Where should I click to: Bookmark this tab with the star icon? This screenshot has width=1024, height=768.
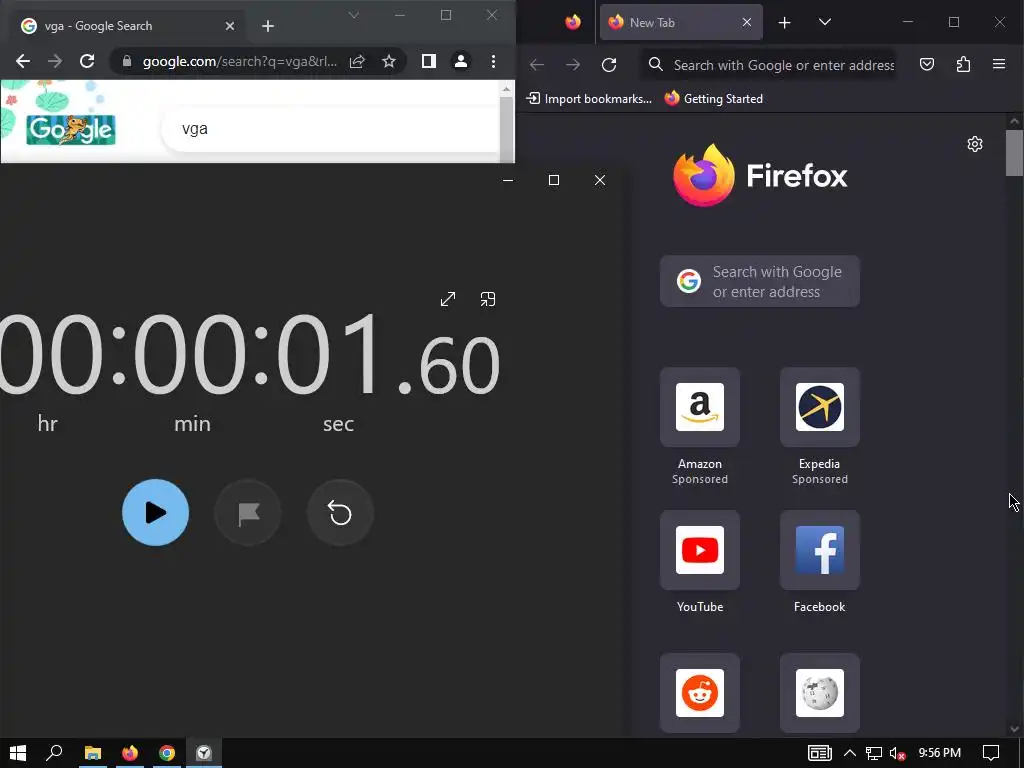[389, 61]
